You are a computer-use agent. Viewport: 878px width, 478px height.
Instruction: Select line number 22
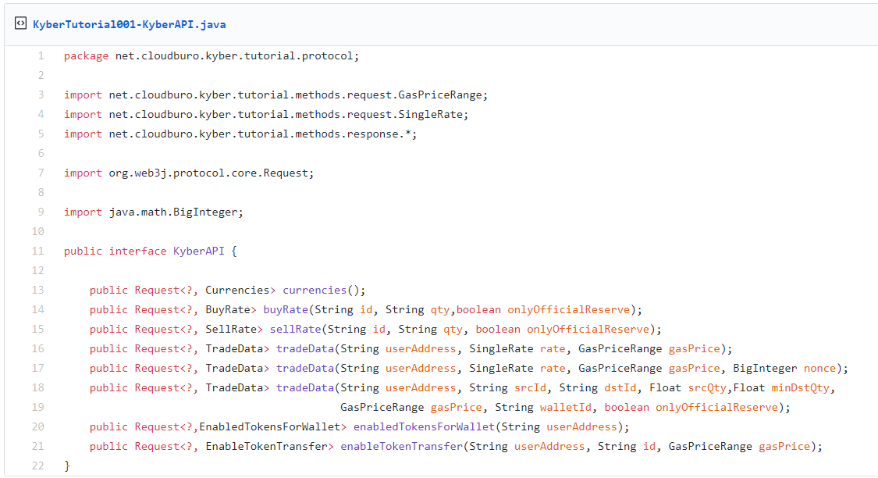coord(38,466)
